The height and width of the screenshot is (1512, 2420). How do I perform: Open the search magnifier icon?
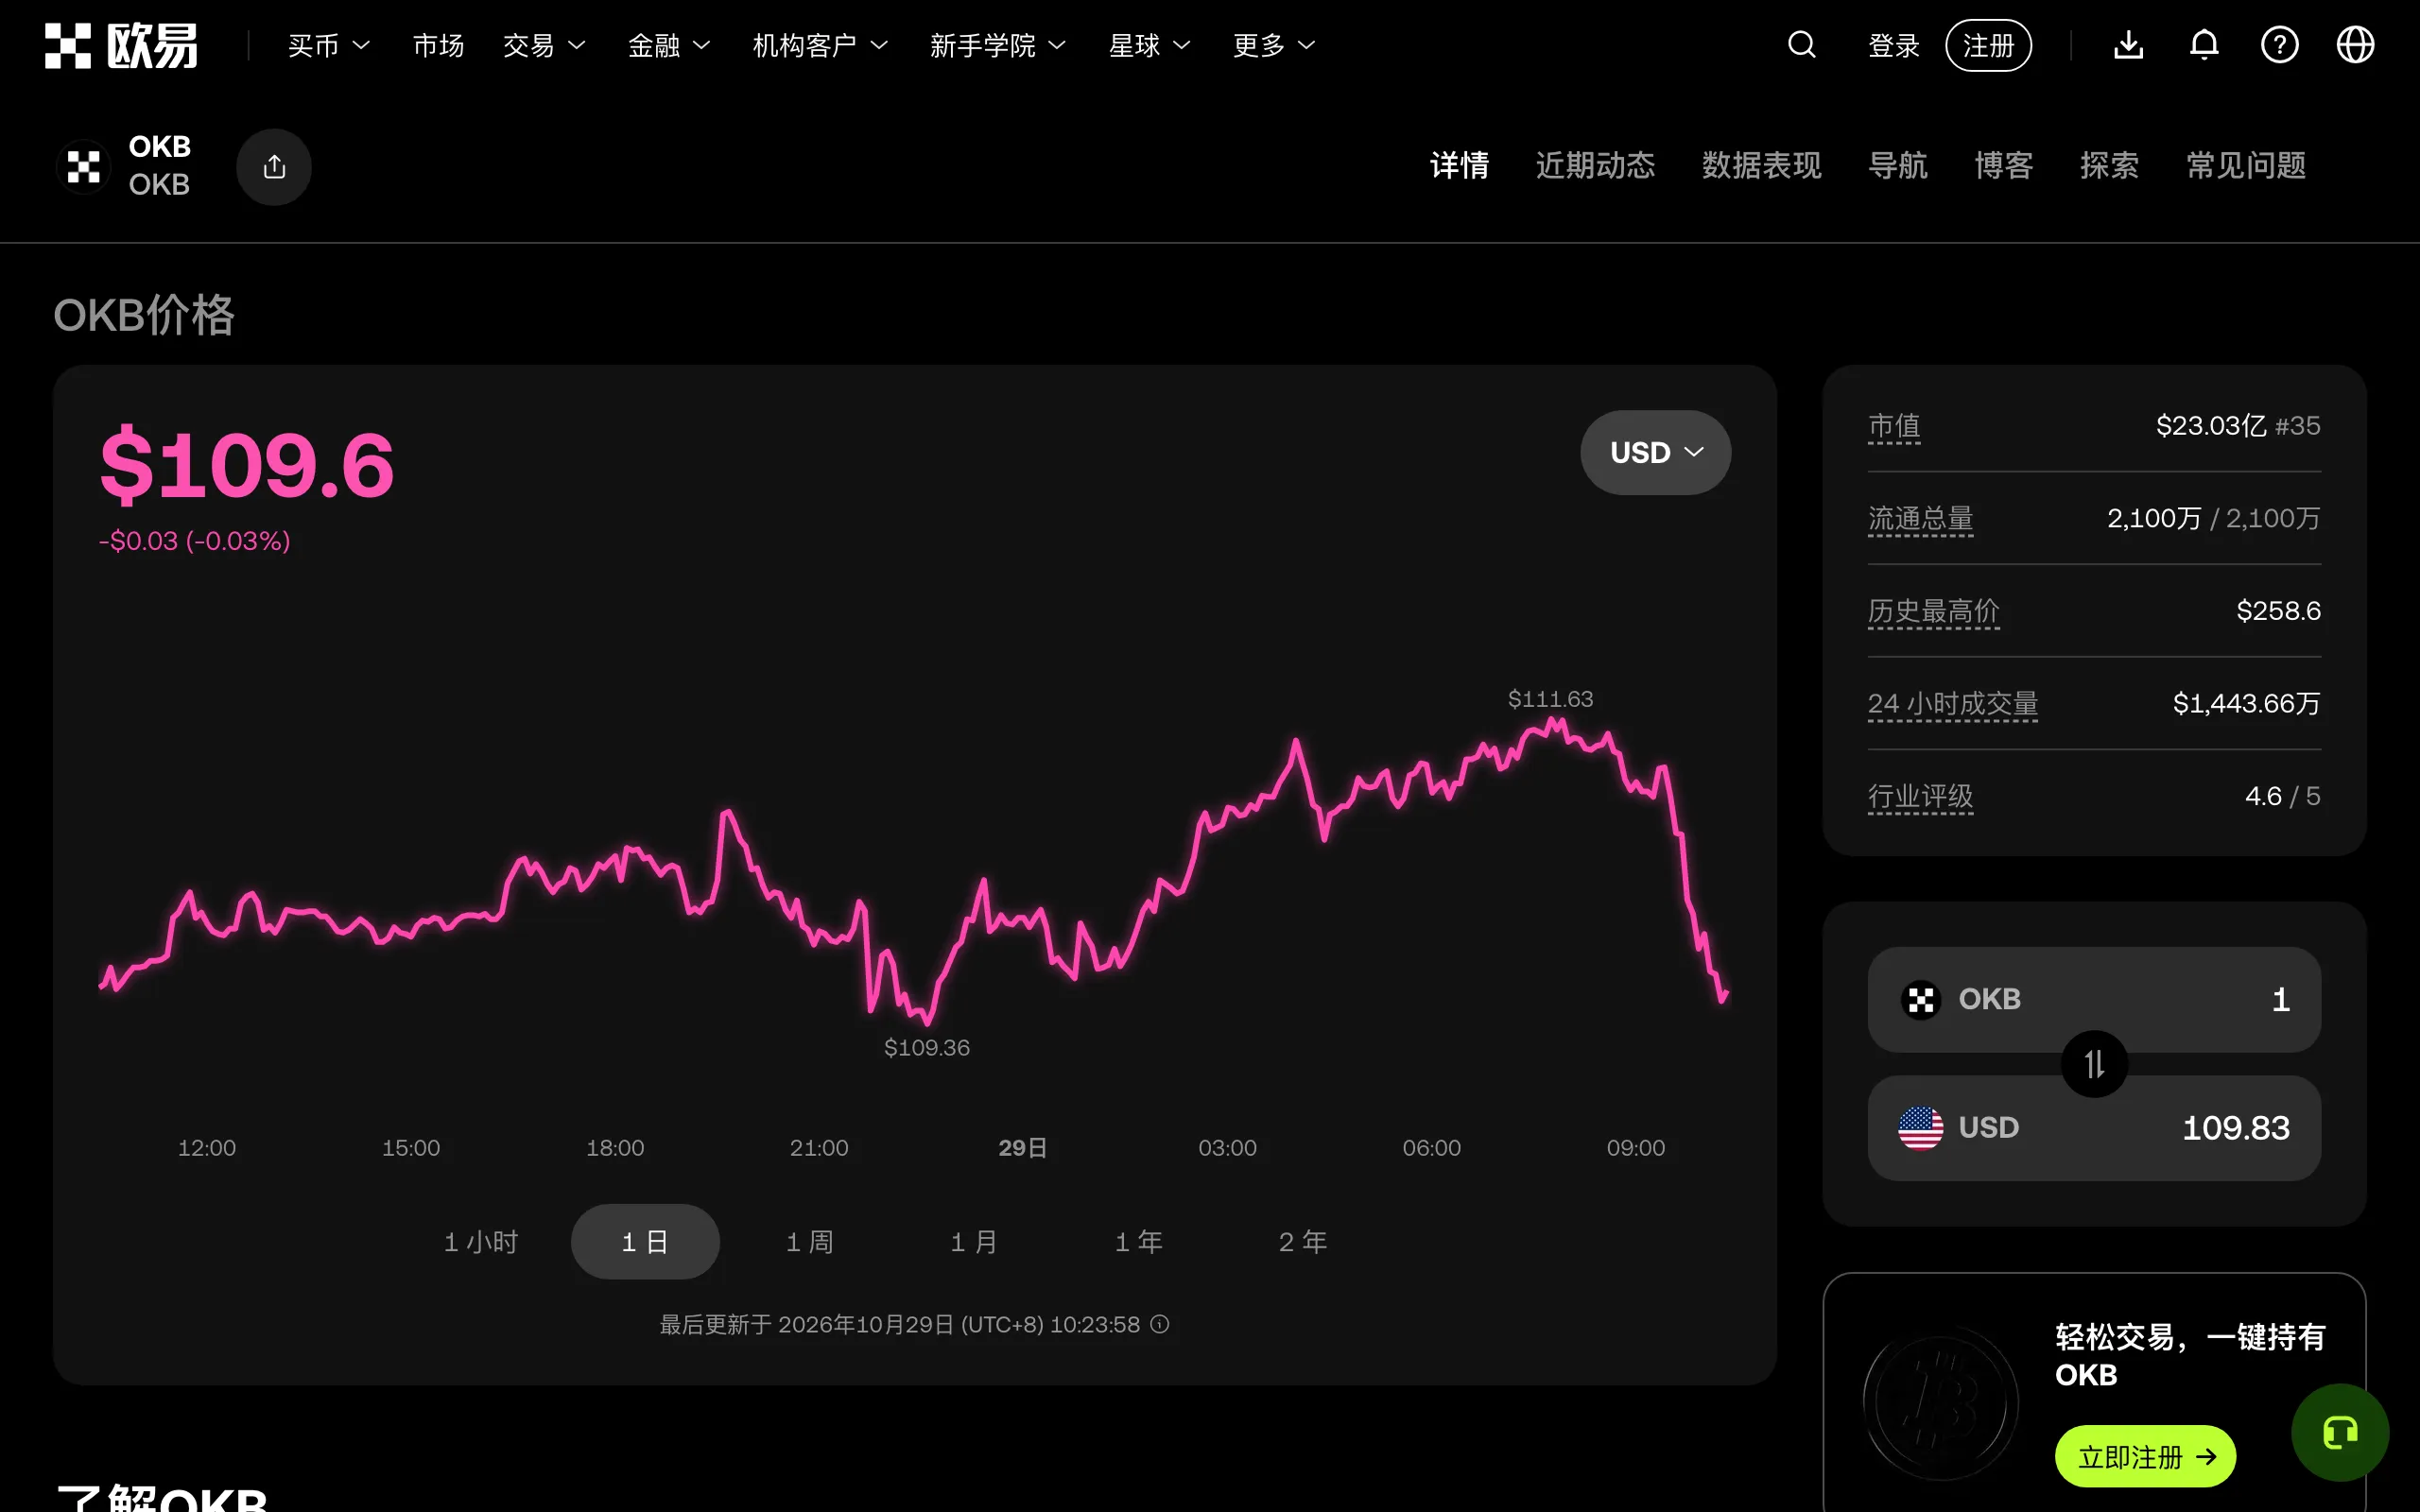pos(1801,45)
